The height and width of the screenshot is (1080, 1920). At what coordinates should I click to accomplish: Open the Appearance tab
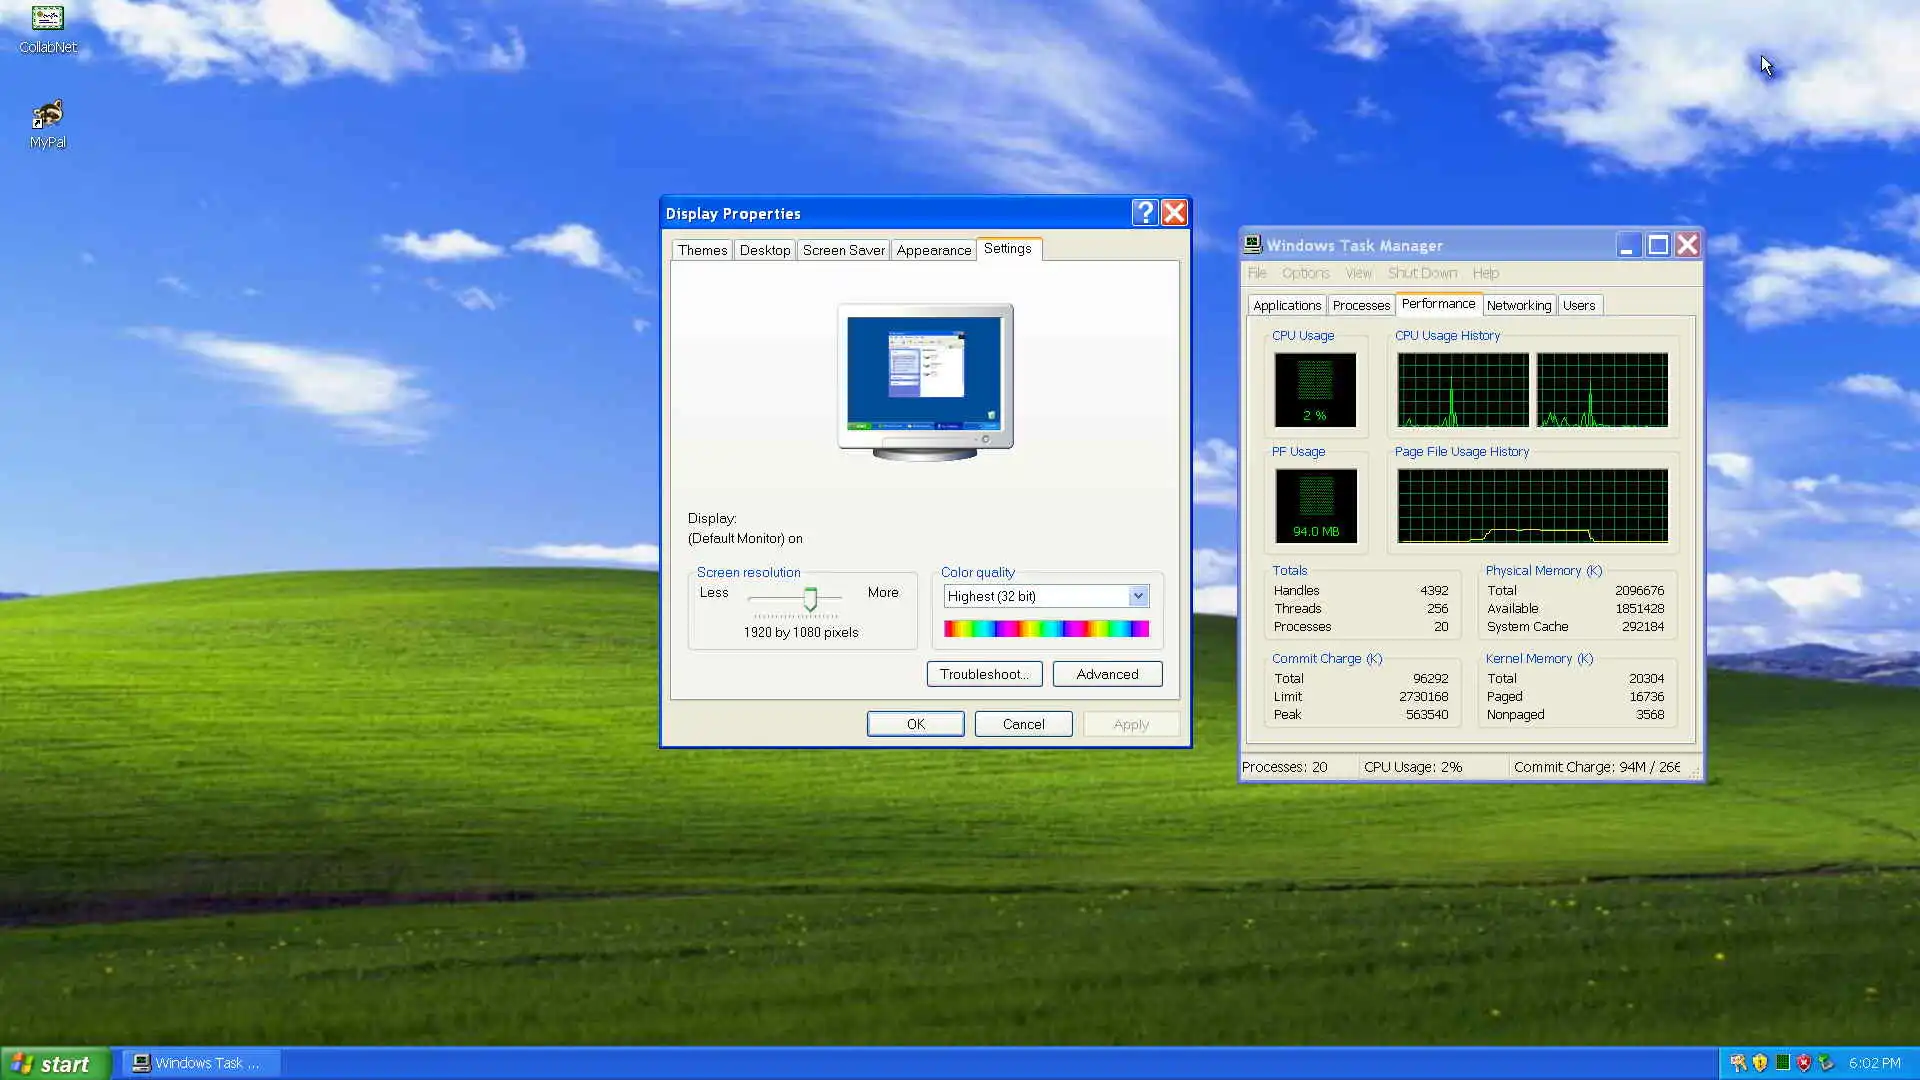click(933, 250)
